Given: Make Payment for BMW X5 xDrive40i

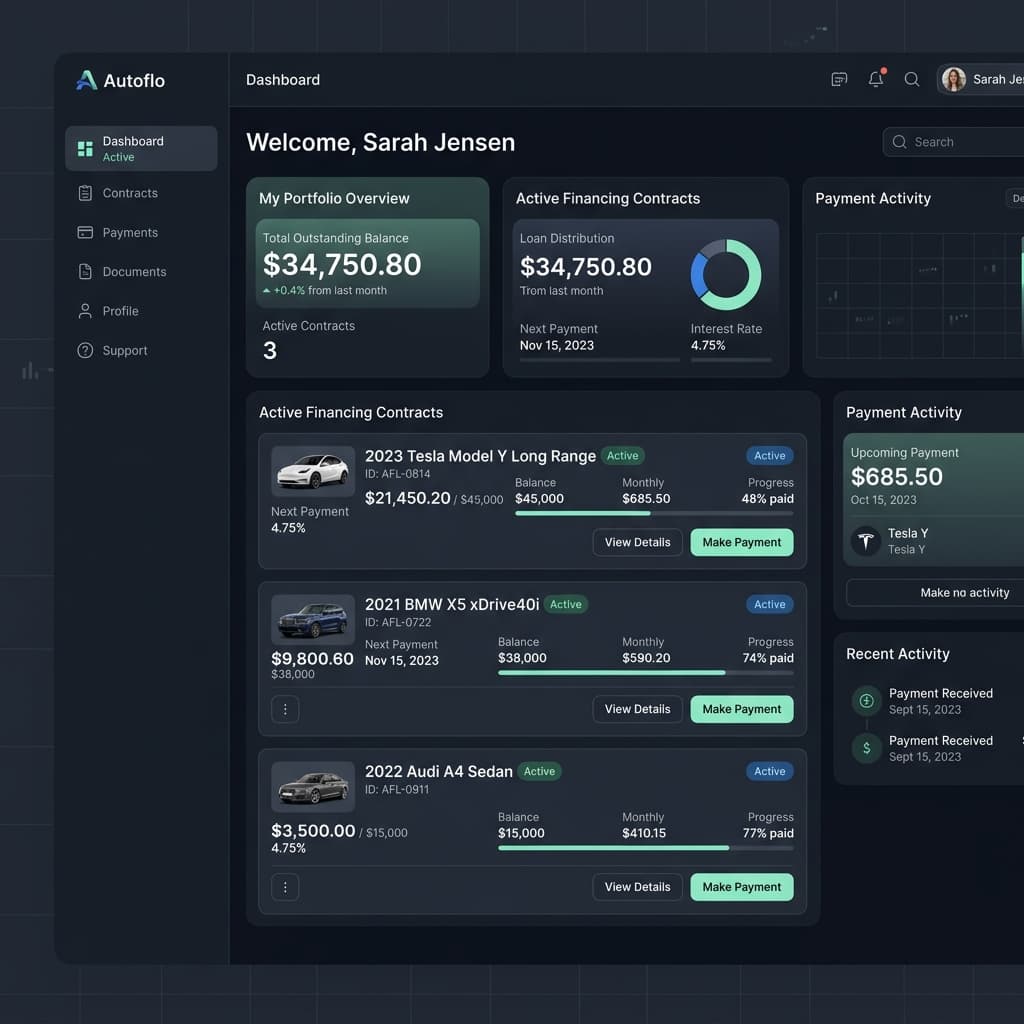Looking at the screenshot, I should click(x=742, y=709).
